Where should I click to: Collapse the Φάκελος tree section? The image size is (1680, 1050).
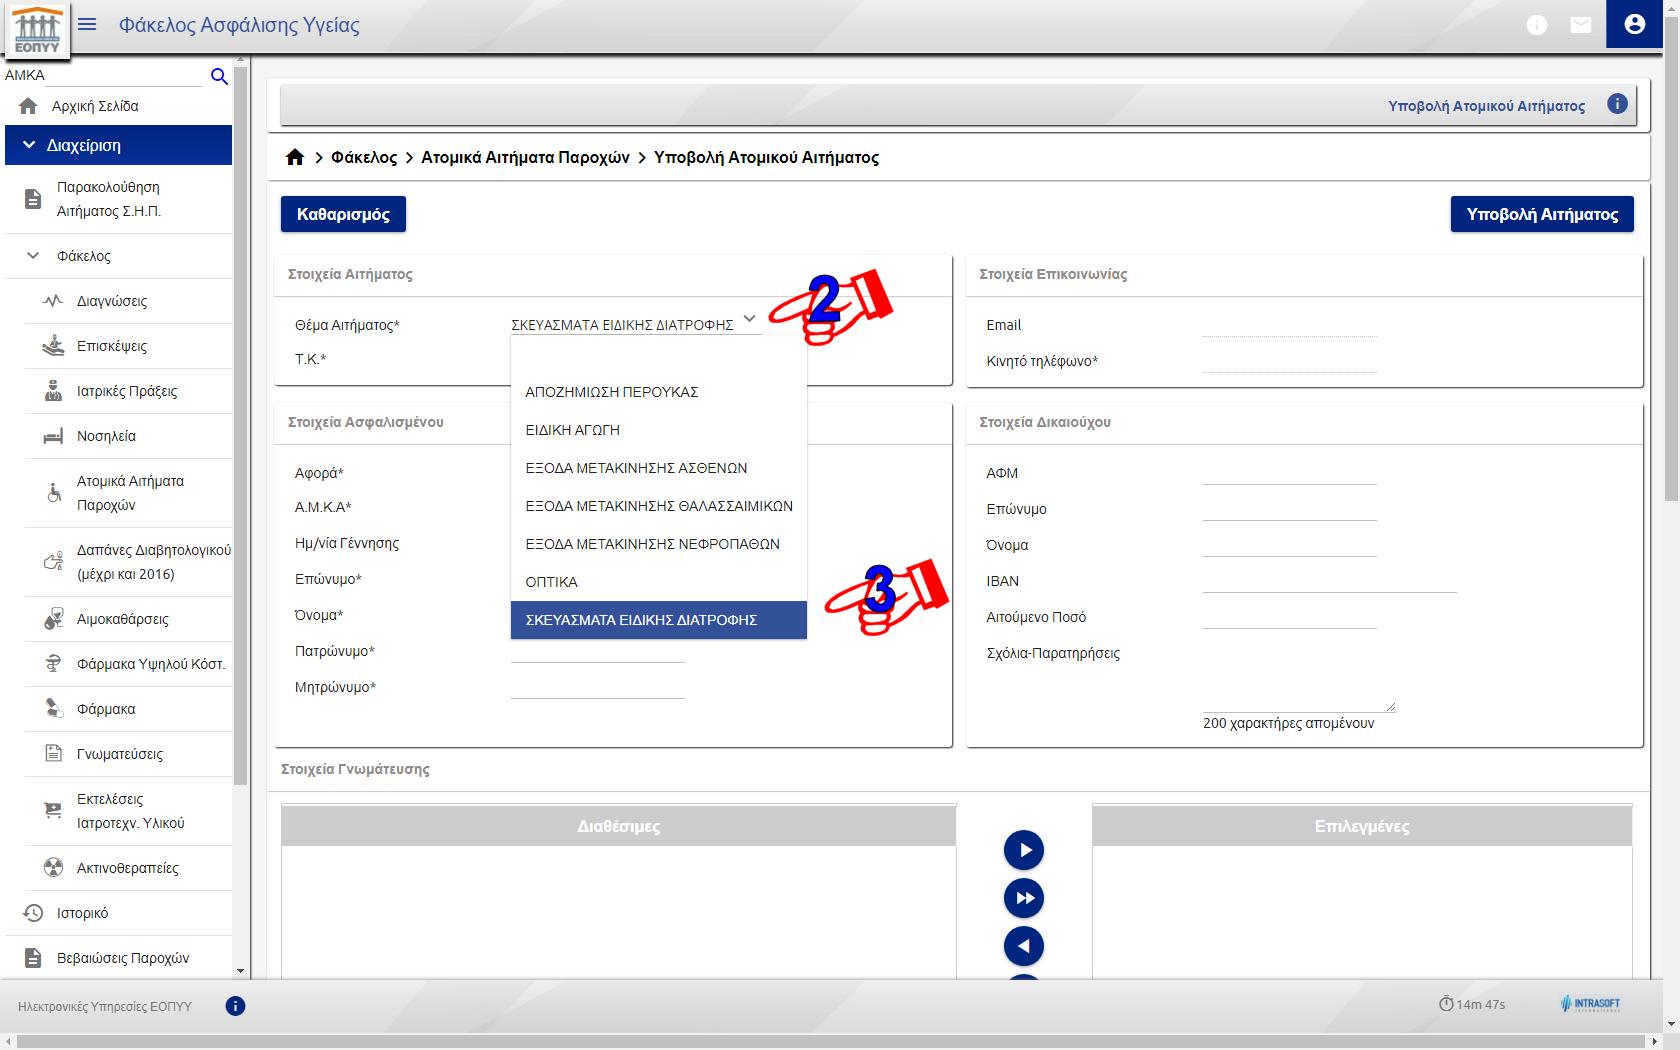[33, 256]
